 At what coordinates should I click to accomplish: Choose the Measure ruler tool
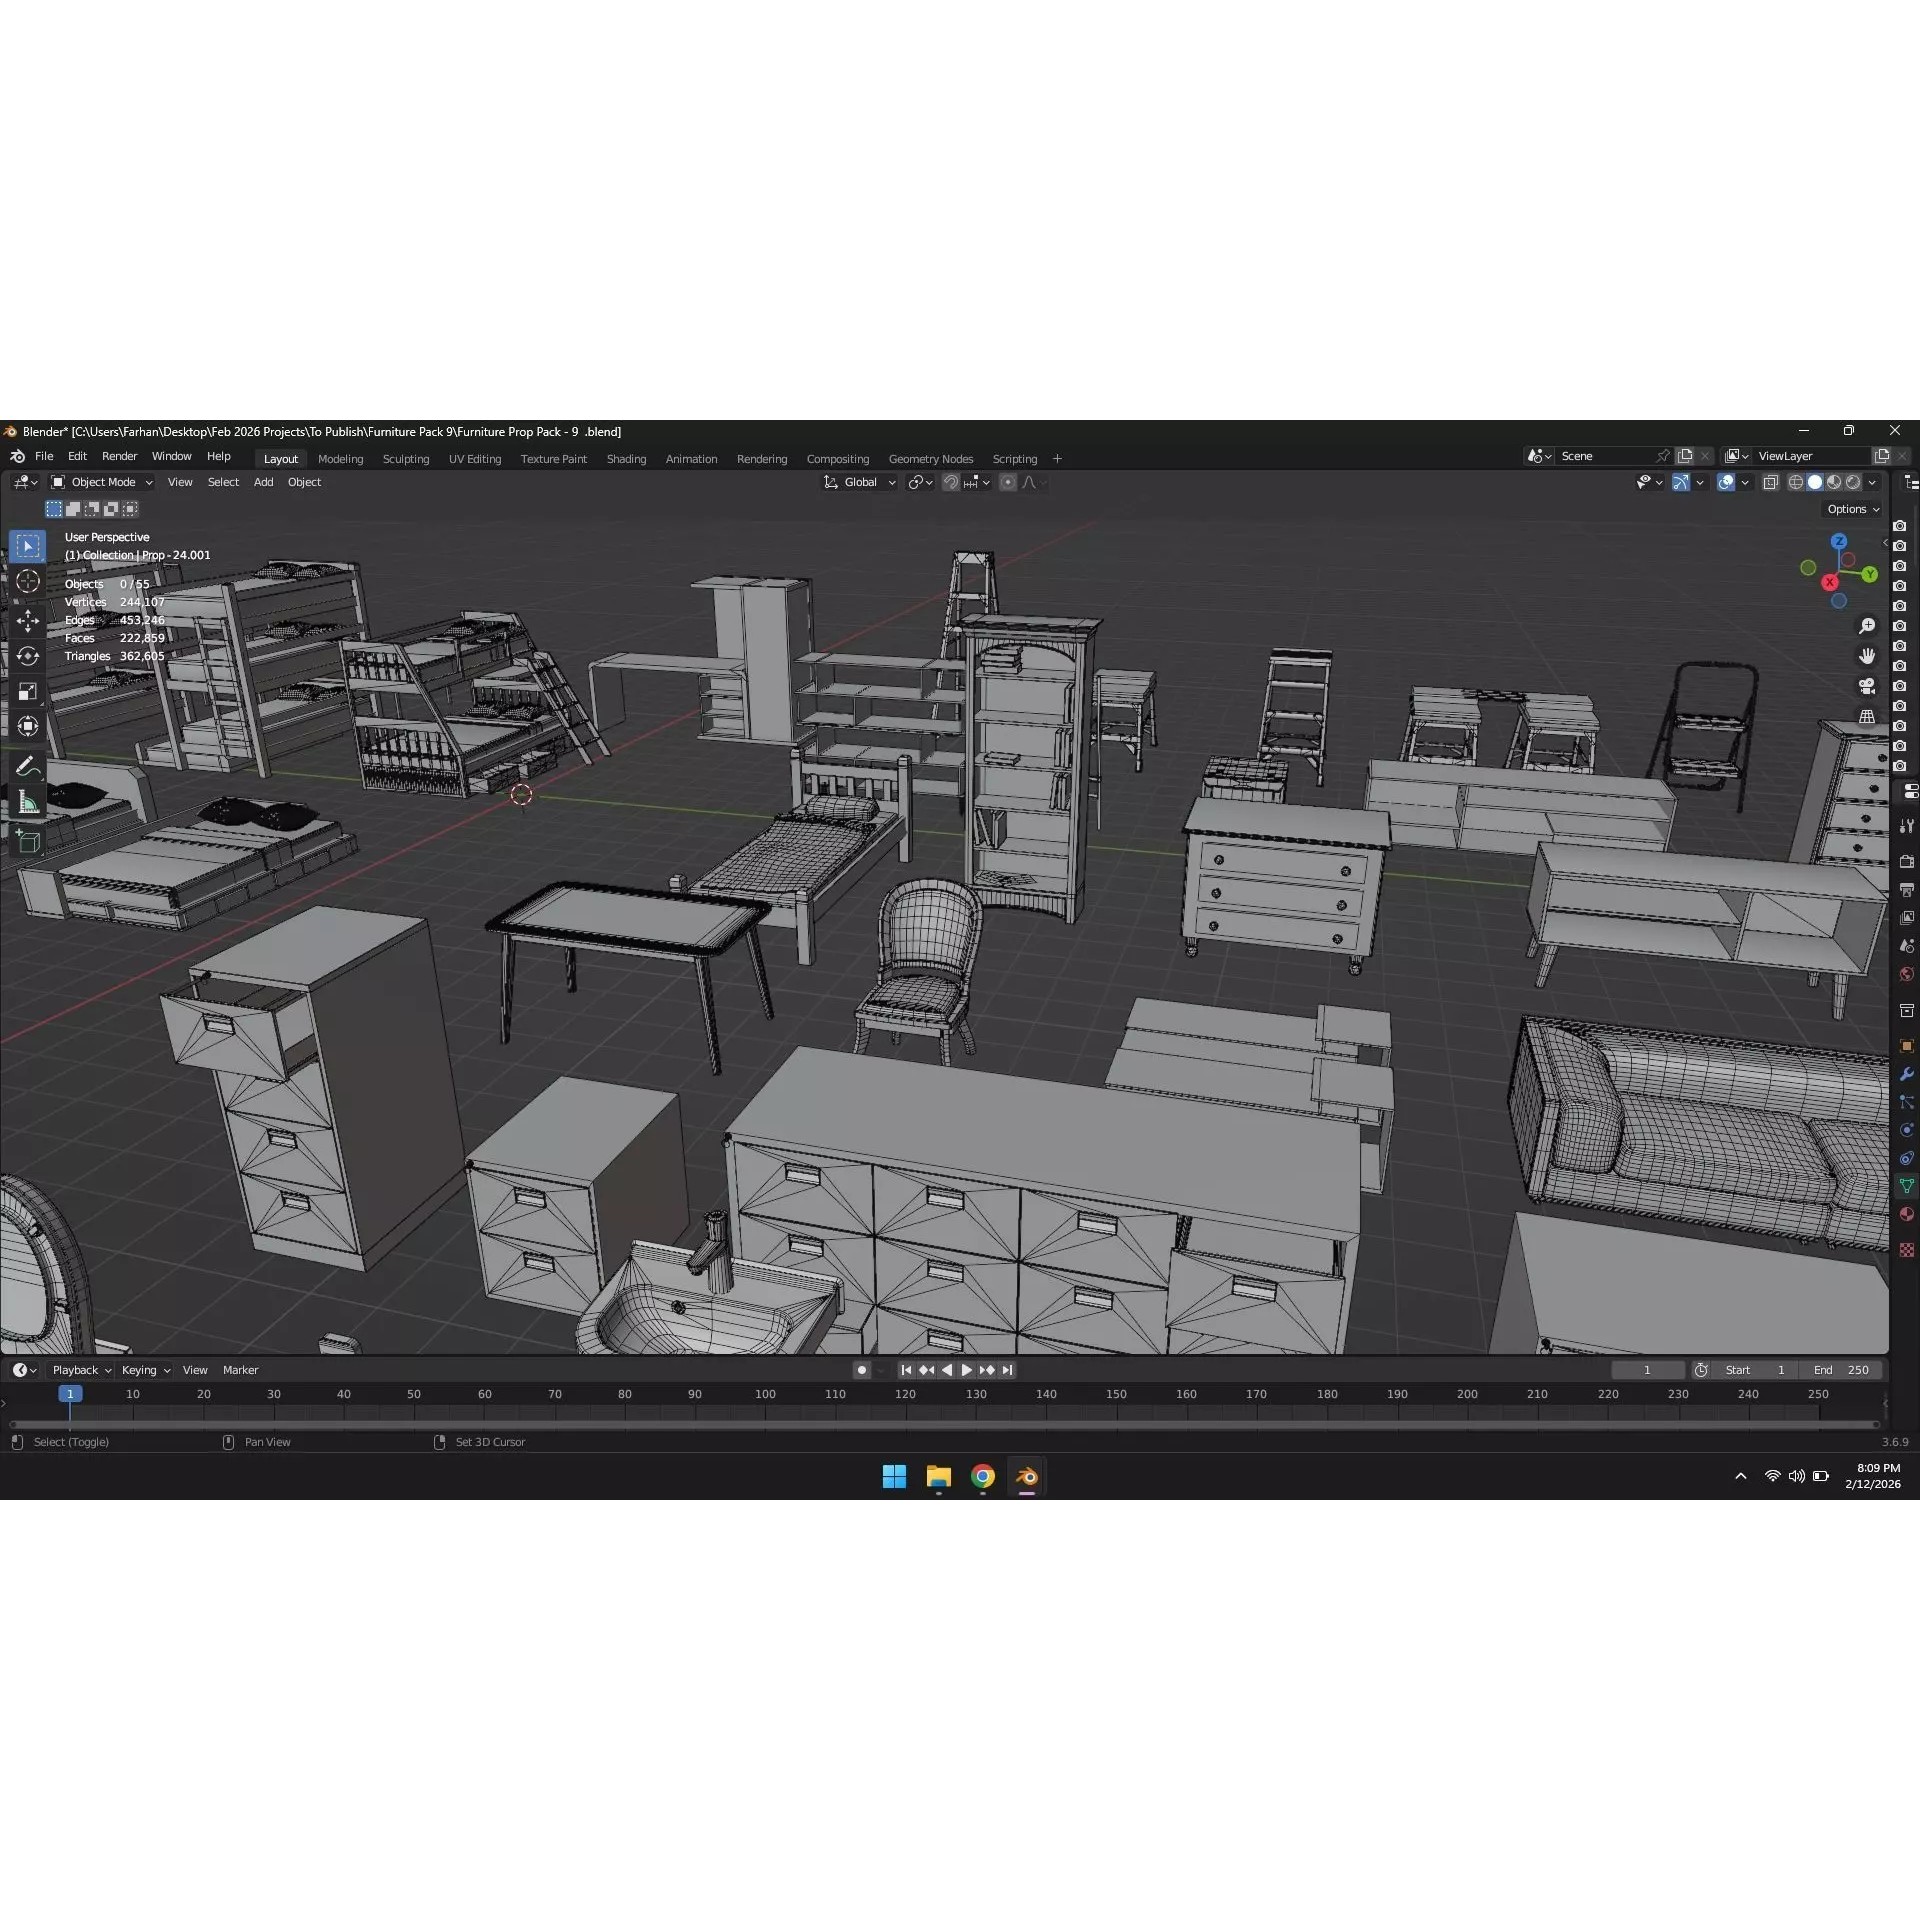click(x=28, y=803)
